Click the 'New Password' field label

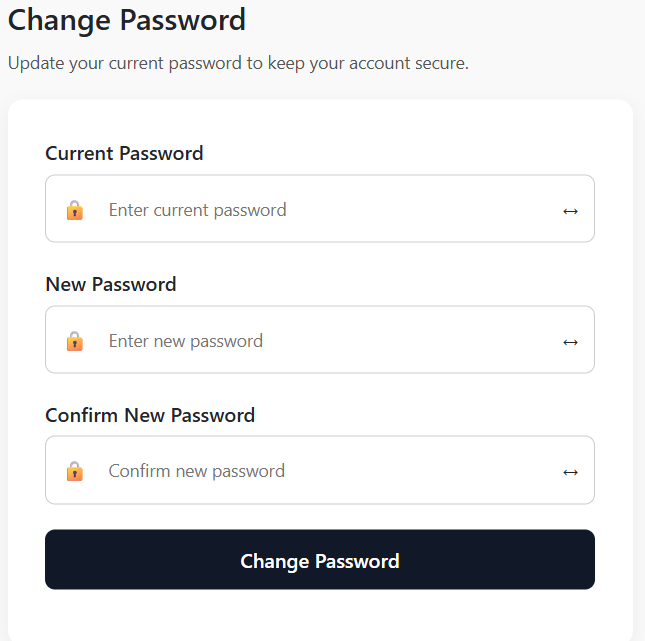(x=111, y=284)
